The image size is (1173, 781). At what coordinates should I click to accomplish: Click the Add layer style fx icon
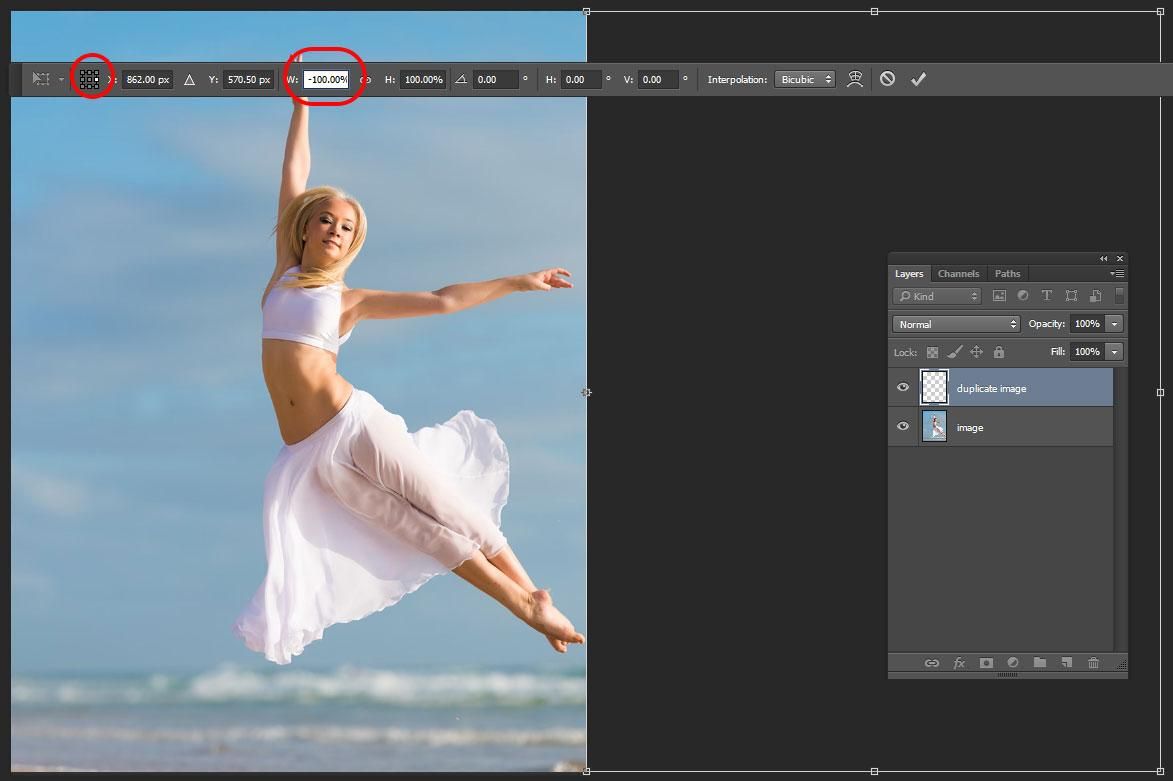[x=959, y=662]
